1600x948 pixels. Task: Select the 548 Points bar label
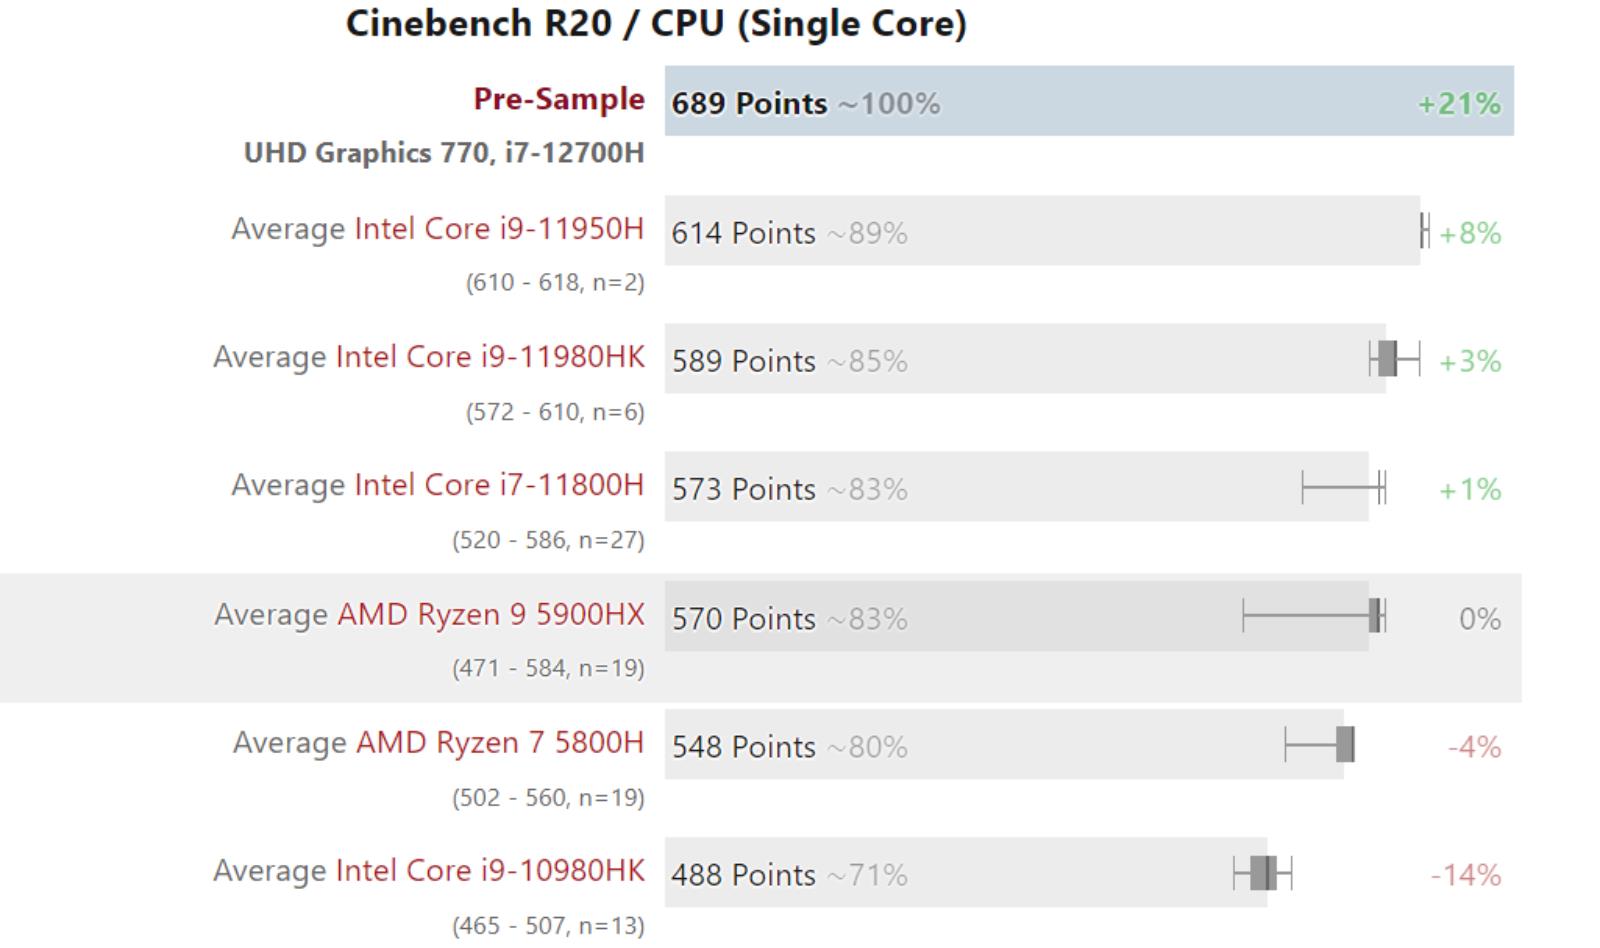point(743,747)
